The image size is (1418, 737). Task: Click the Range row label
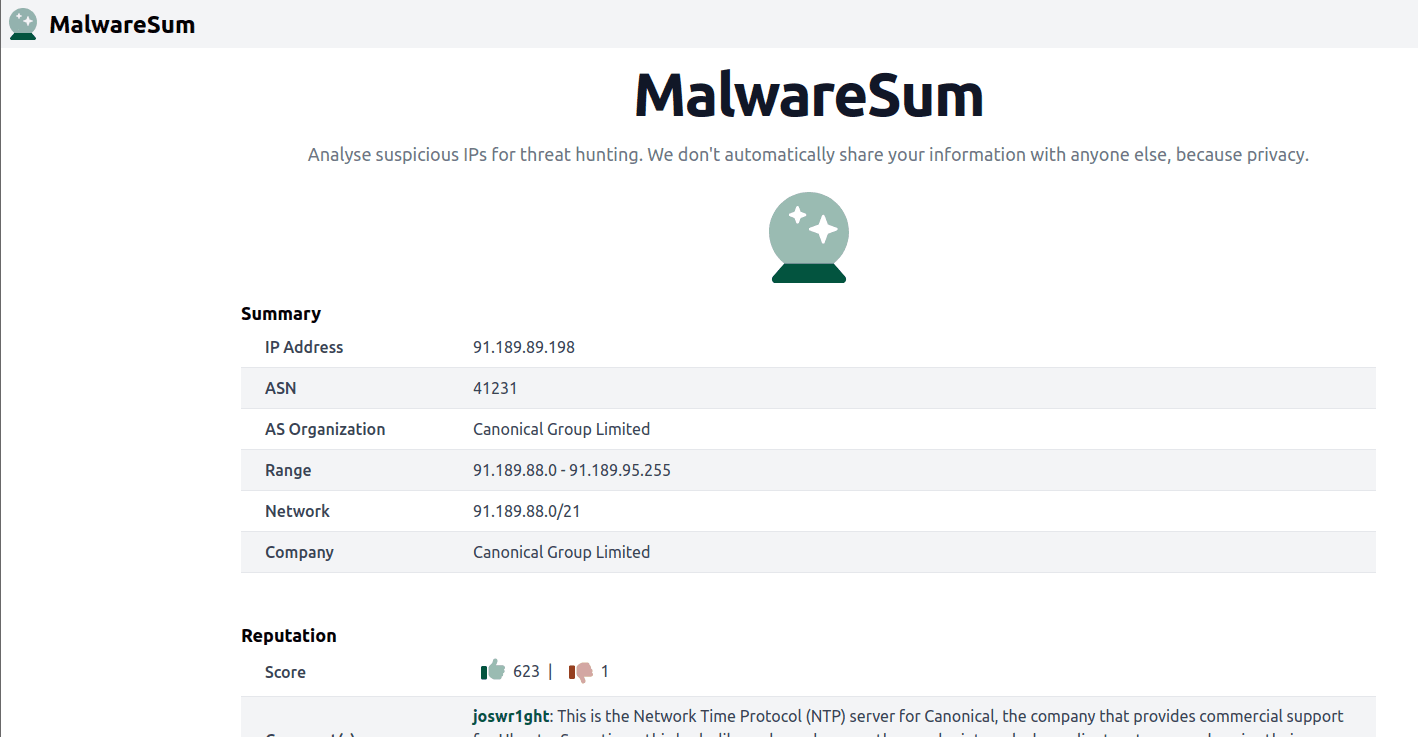pyautogui.click(x=288, y=470)
